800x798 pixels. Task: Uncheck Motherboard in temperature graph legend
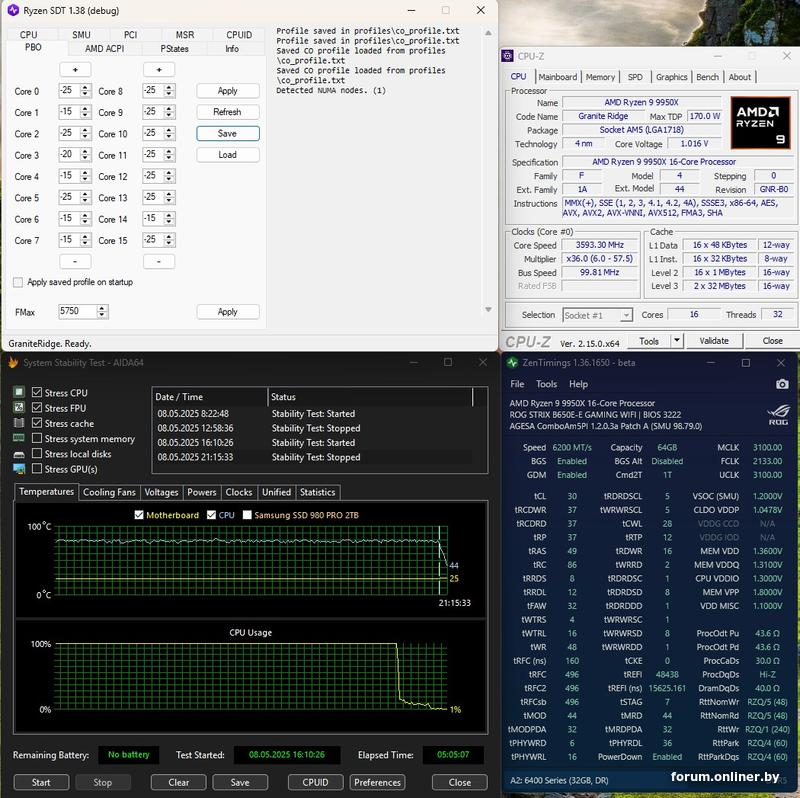pyautogui.click(x=139, y=515)
